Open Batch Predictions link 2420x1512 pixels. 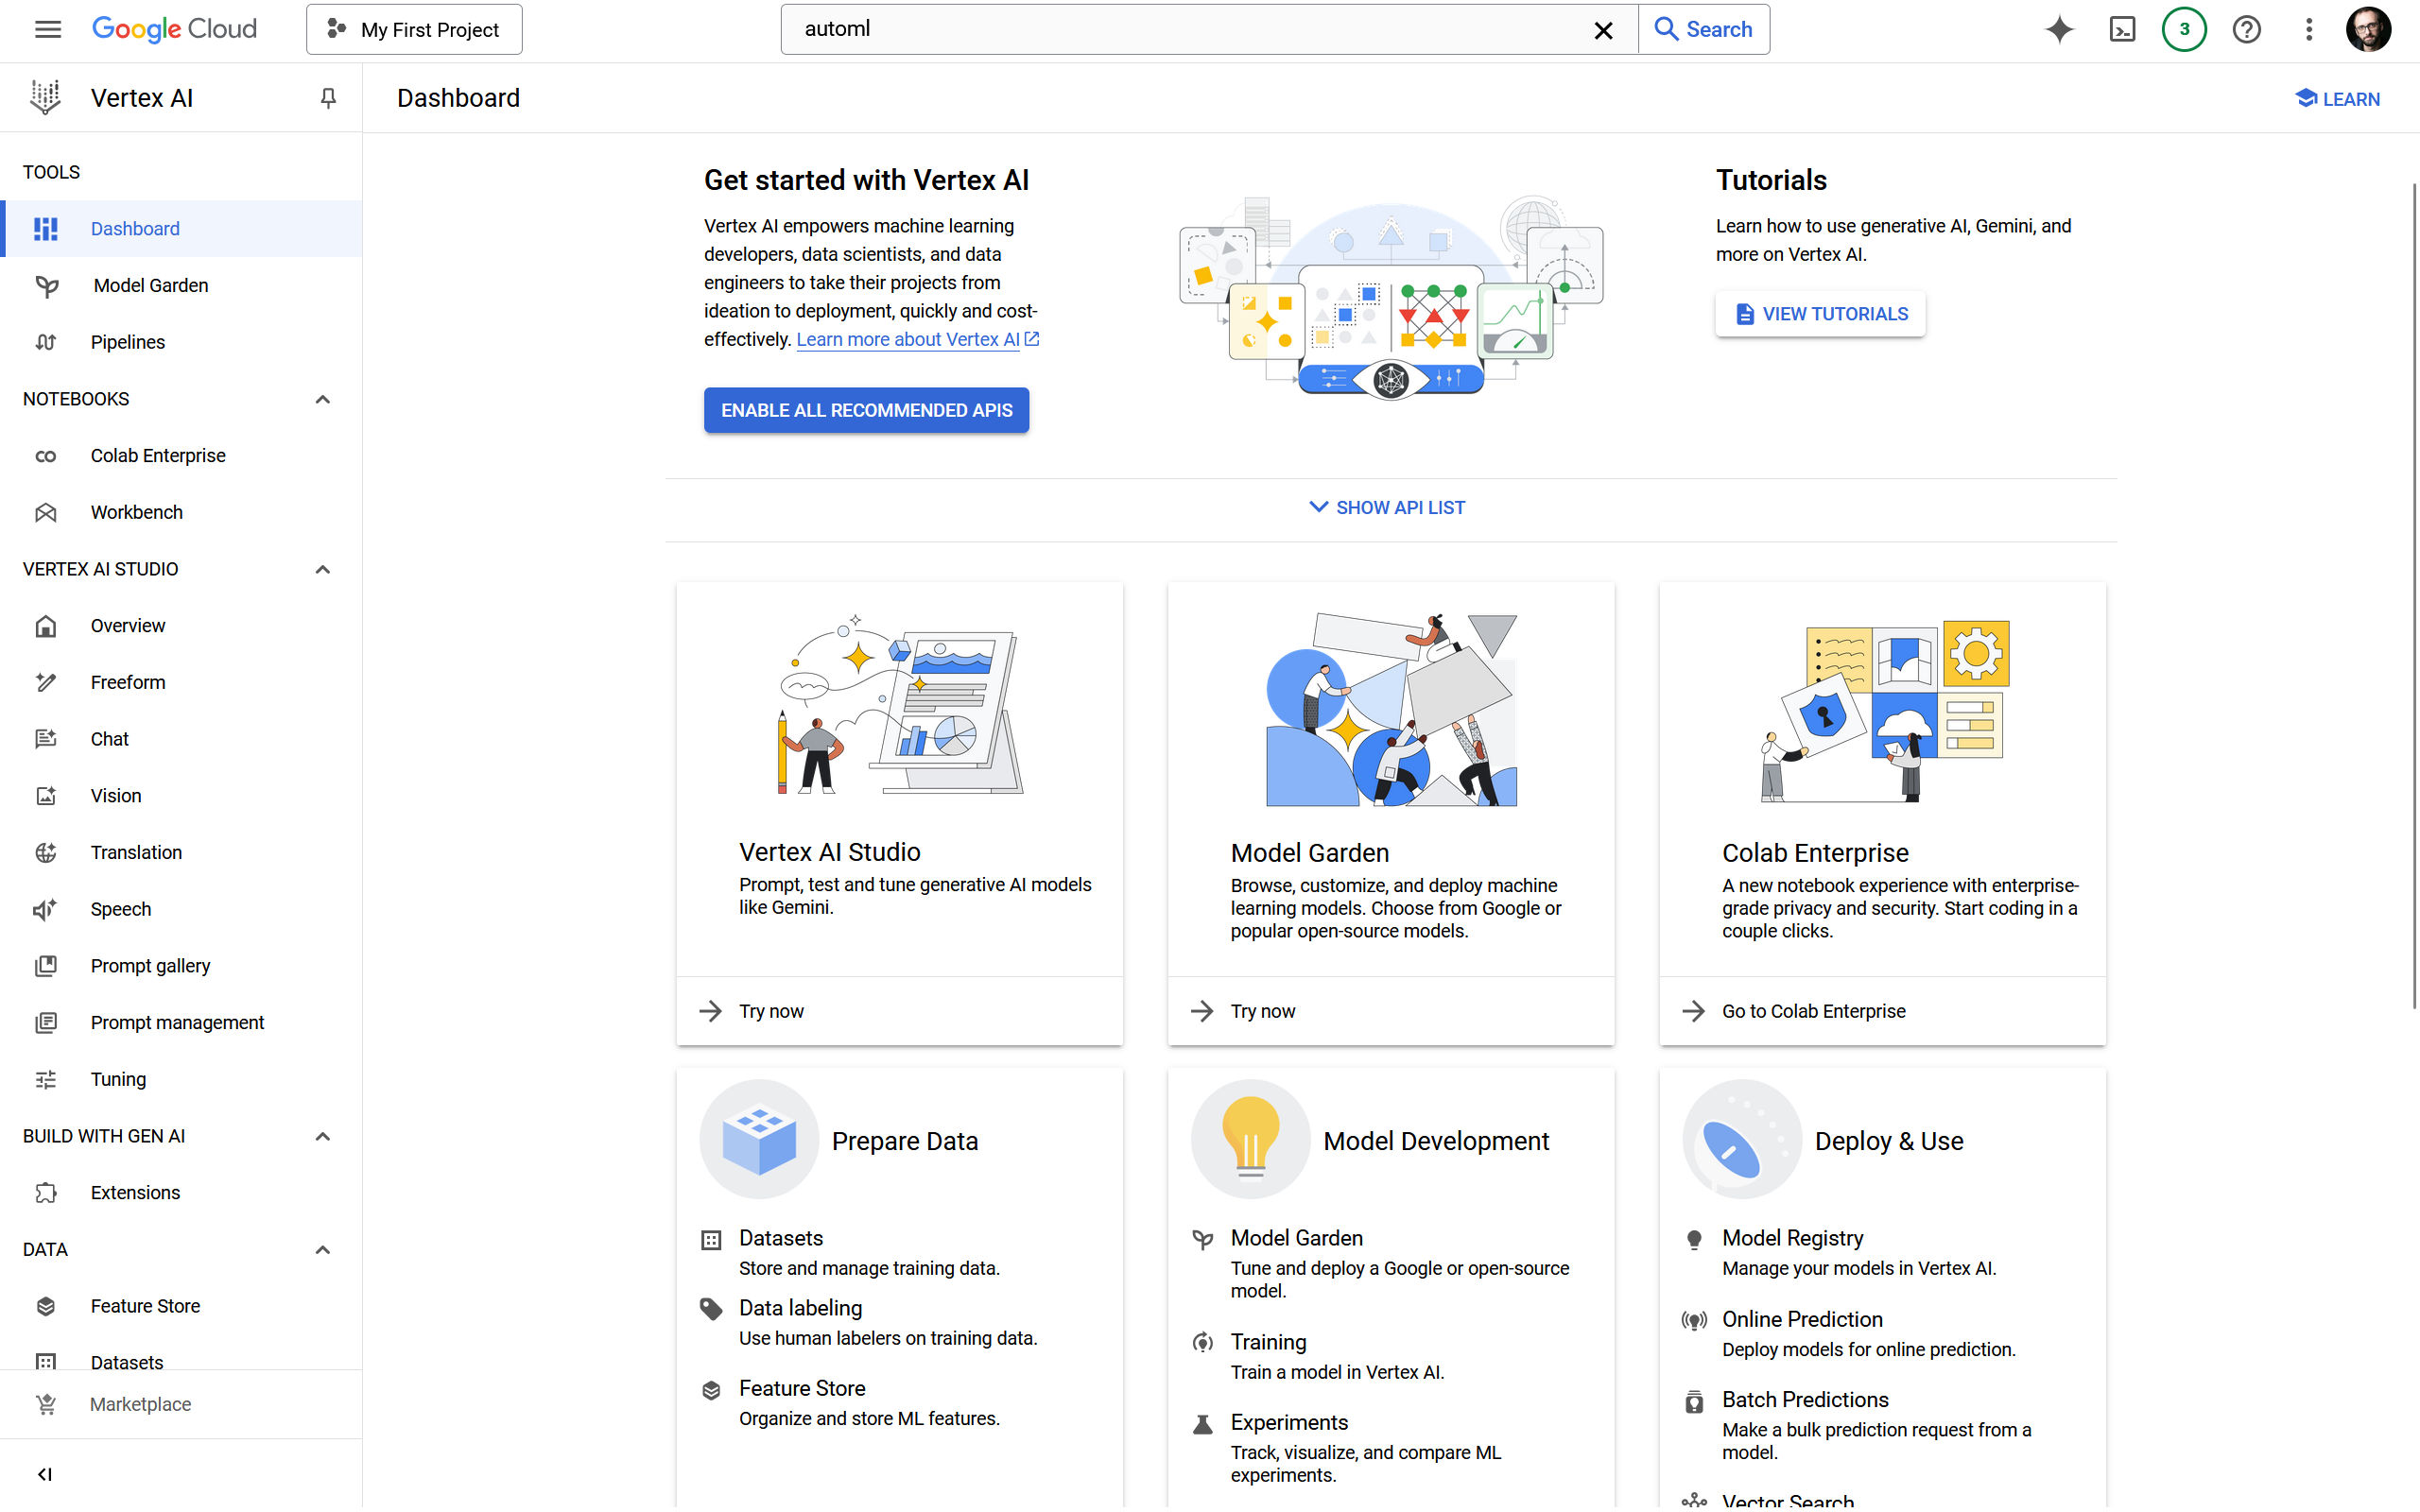point(1805,1399)
